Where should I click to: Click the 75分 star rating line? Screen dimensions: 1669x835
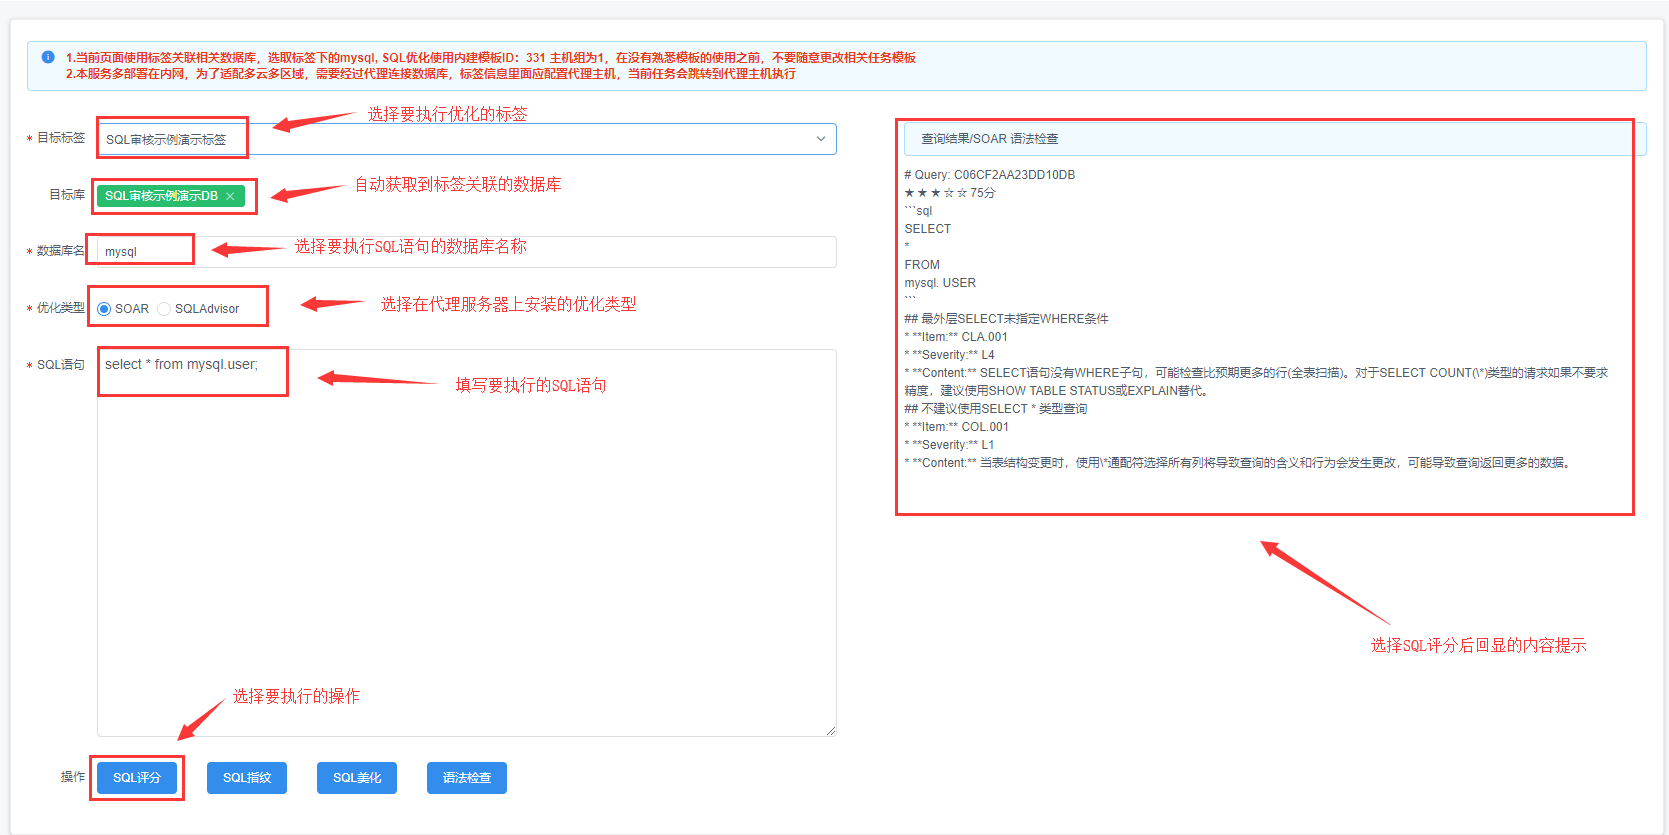coord(950,193)
